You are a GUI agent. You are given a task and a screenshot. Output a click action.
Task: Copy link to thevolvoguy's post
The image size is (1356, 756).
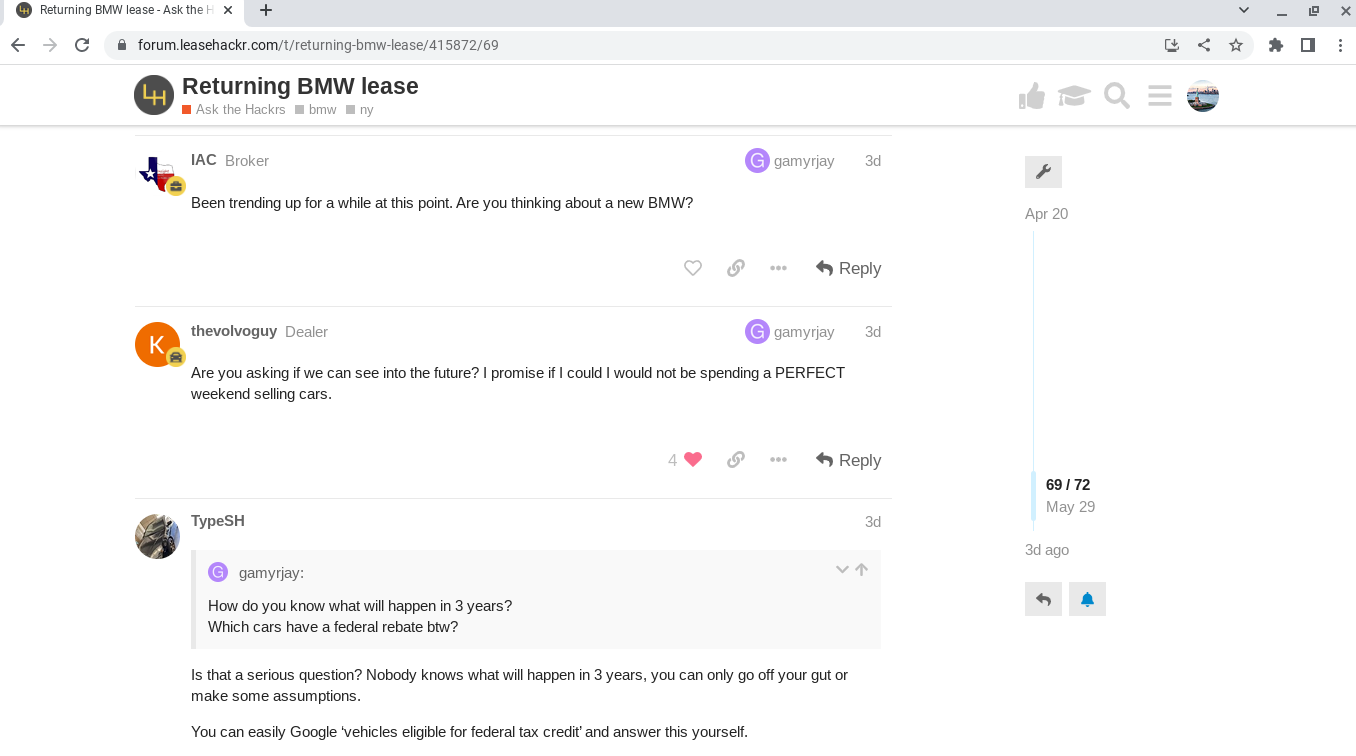pos(736,460)
